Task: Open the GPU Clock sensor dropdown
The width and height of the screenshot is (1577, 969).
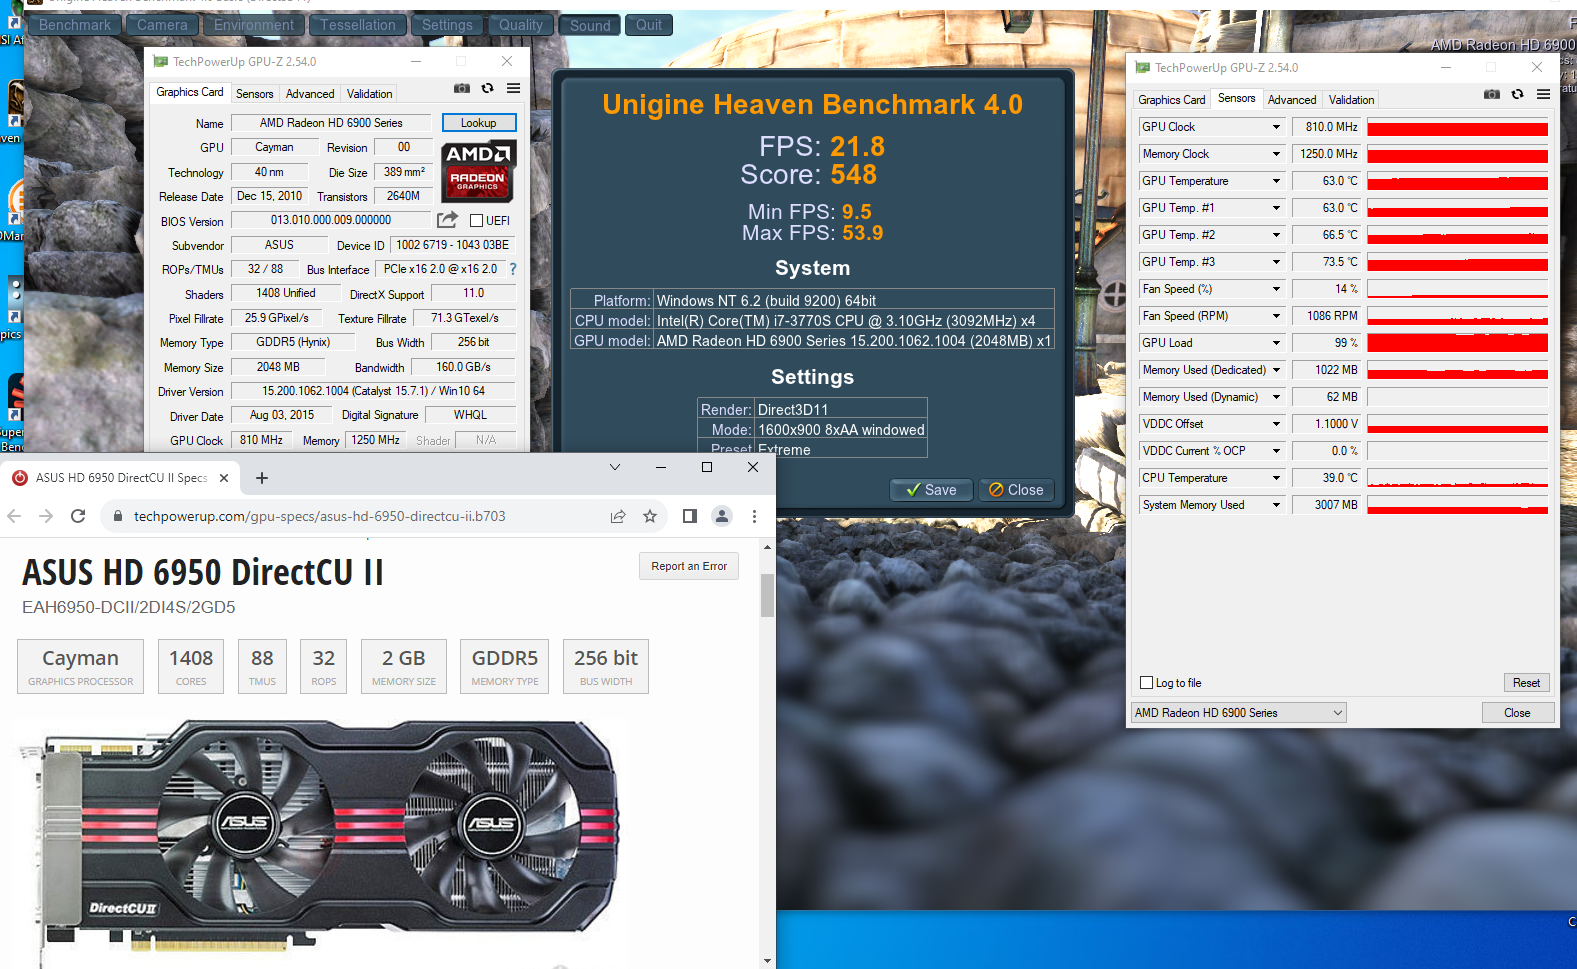Action: coord(1276,127)
